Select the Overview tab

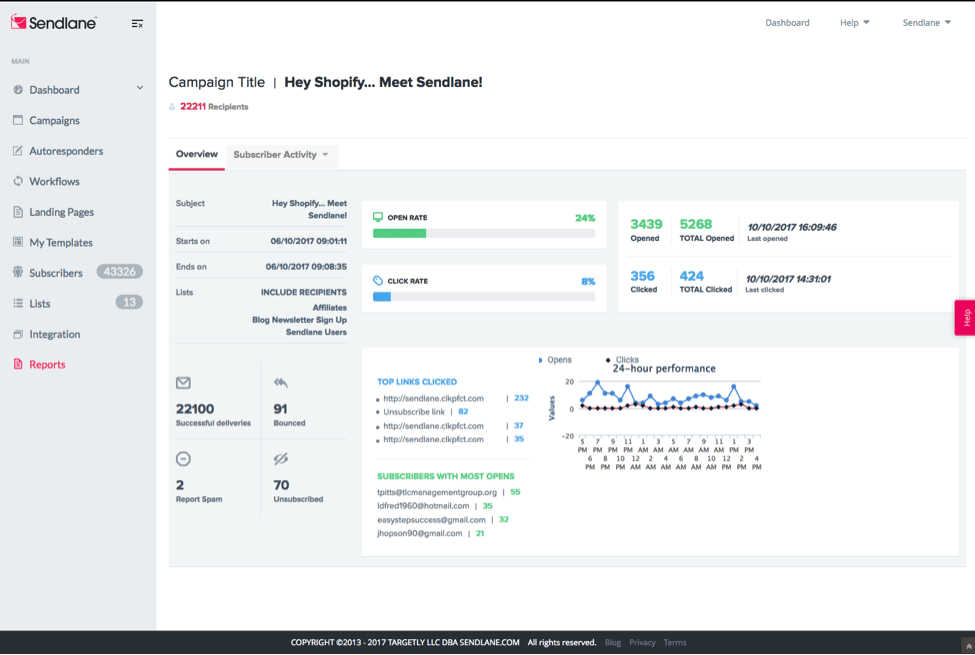(196, 154)
